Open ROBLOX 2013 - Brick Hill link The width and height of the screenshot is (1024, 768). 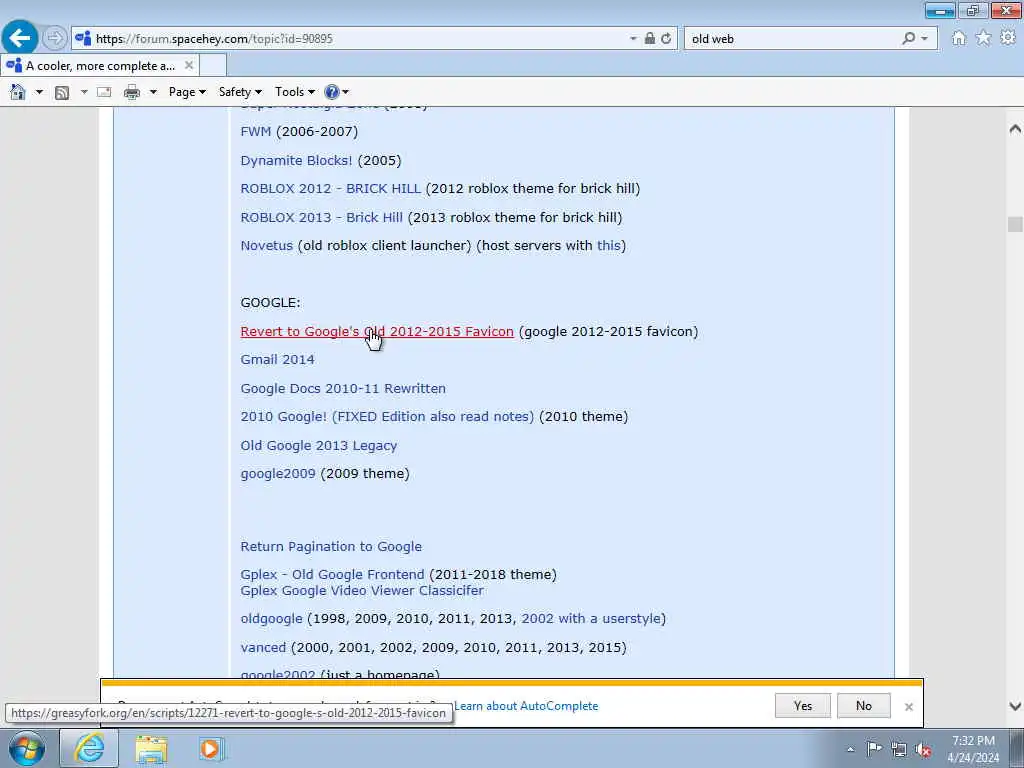tap(321, 217)
